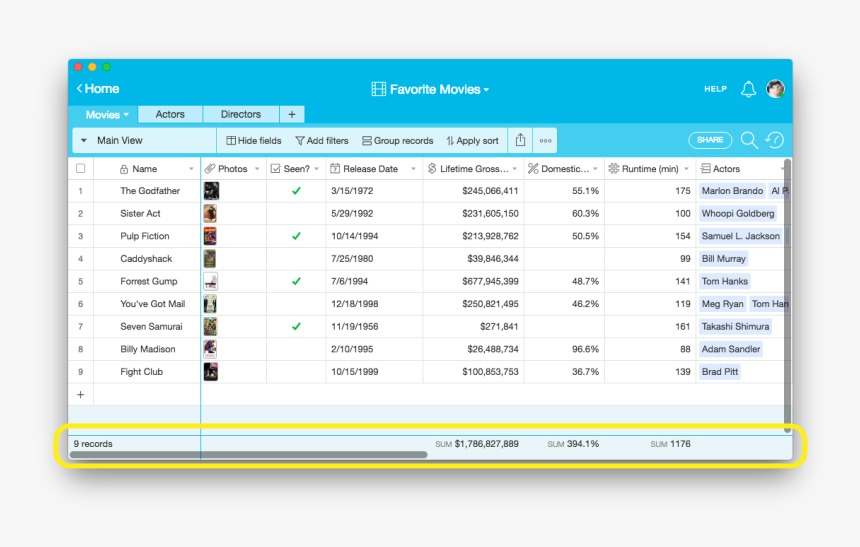Viewport: 860px width, 547px height.
Task: Click the HELP link
Action: 716,89
